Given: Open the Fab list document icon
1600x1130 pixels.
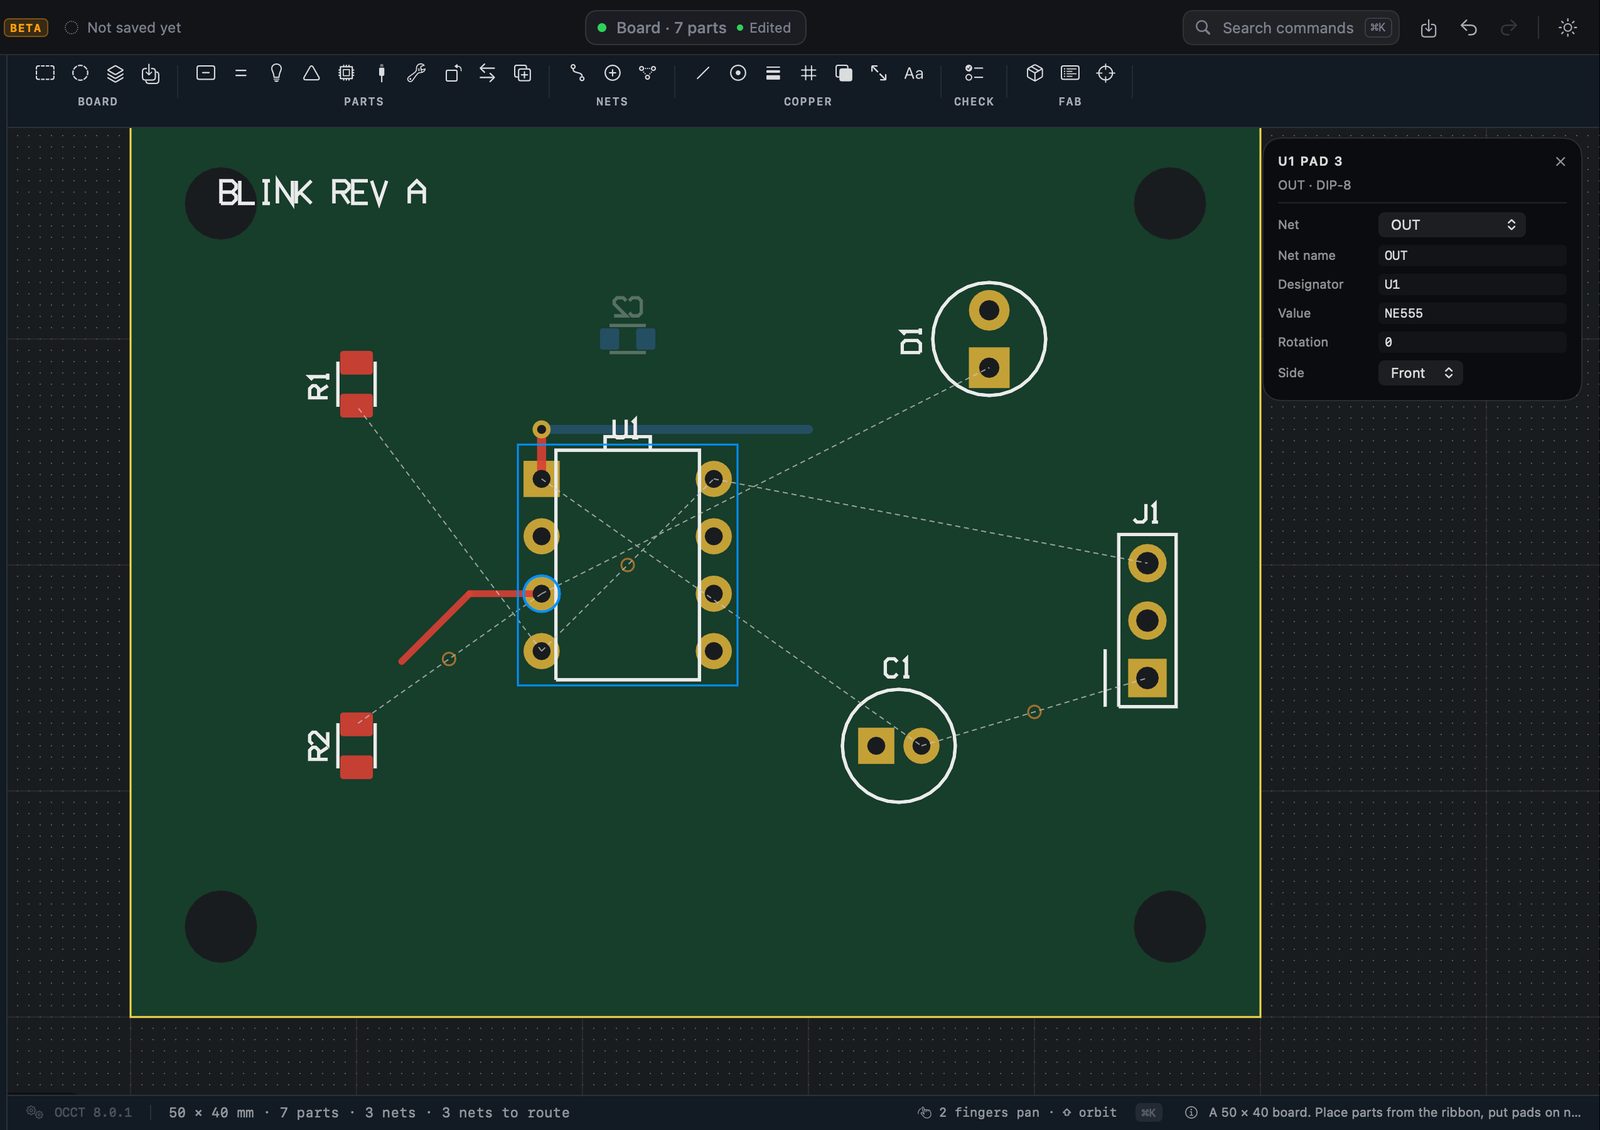Looking at the screenshot, I should (1070, 73).
